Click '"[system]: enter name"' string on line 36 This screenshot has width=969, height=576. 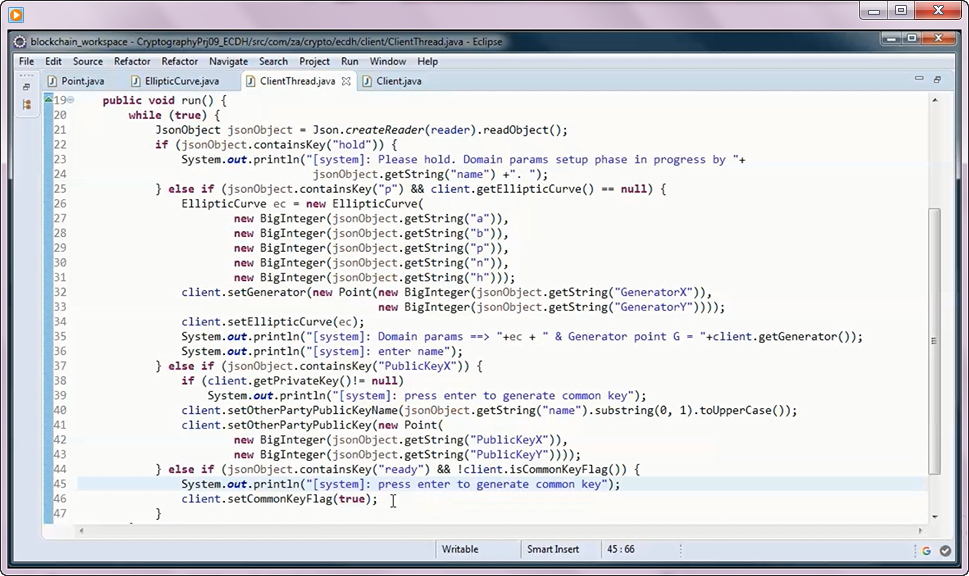[x=378, y=351]
